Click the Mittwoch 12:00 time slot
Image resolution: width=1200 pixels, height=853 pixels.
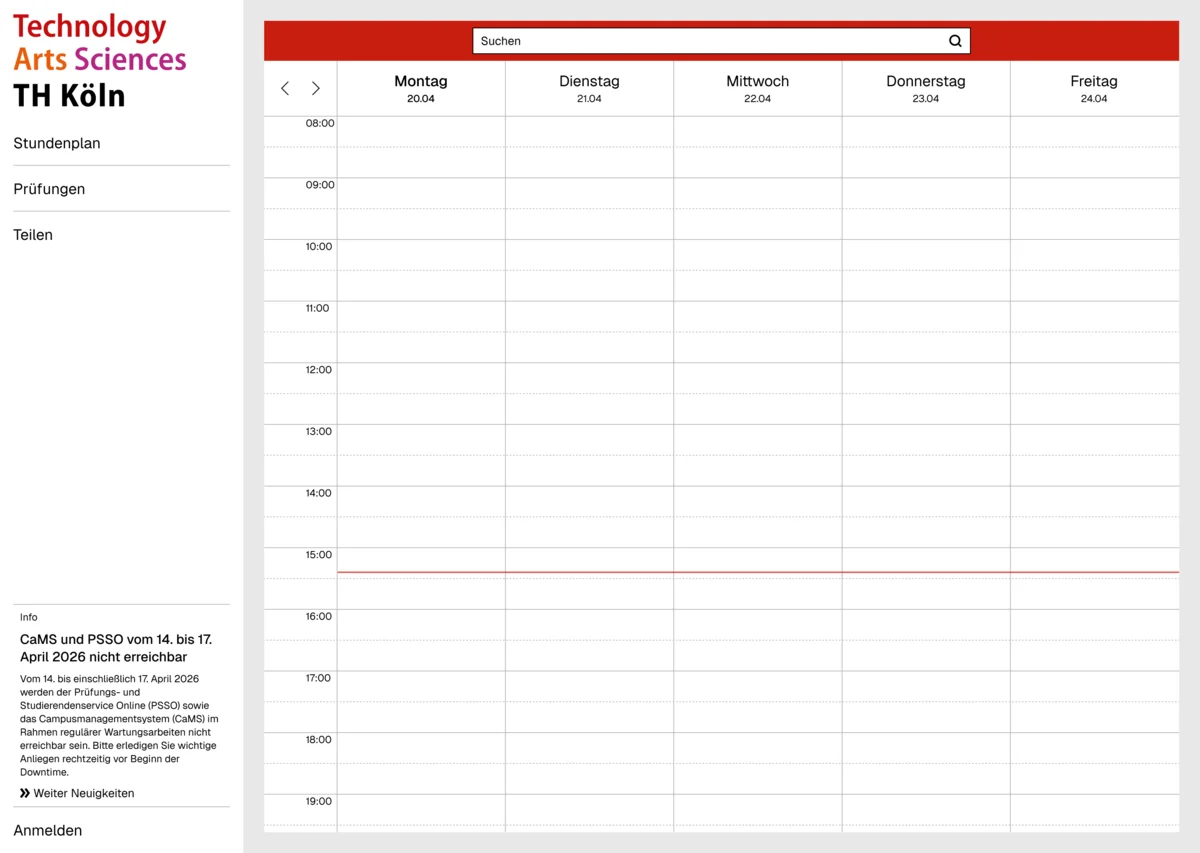click(757, 378)
